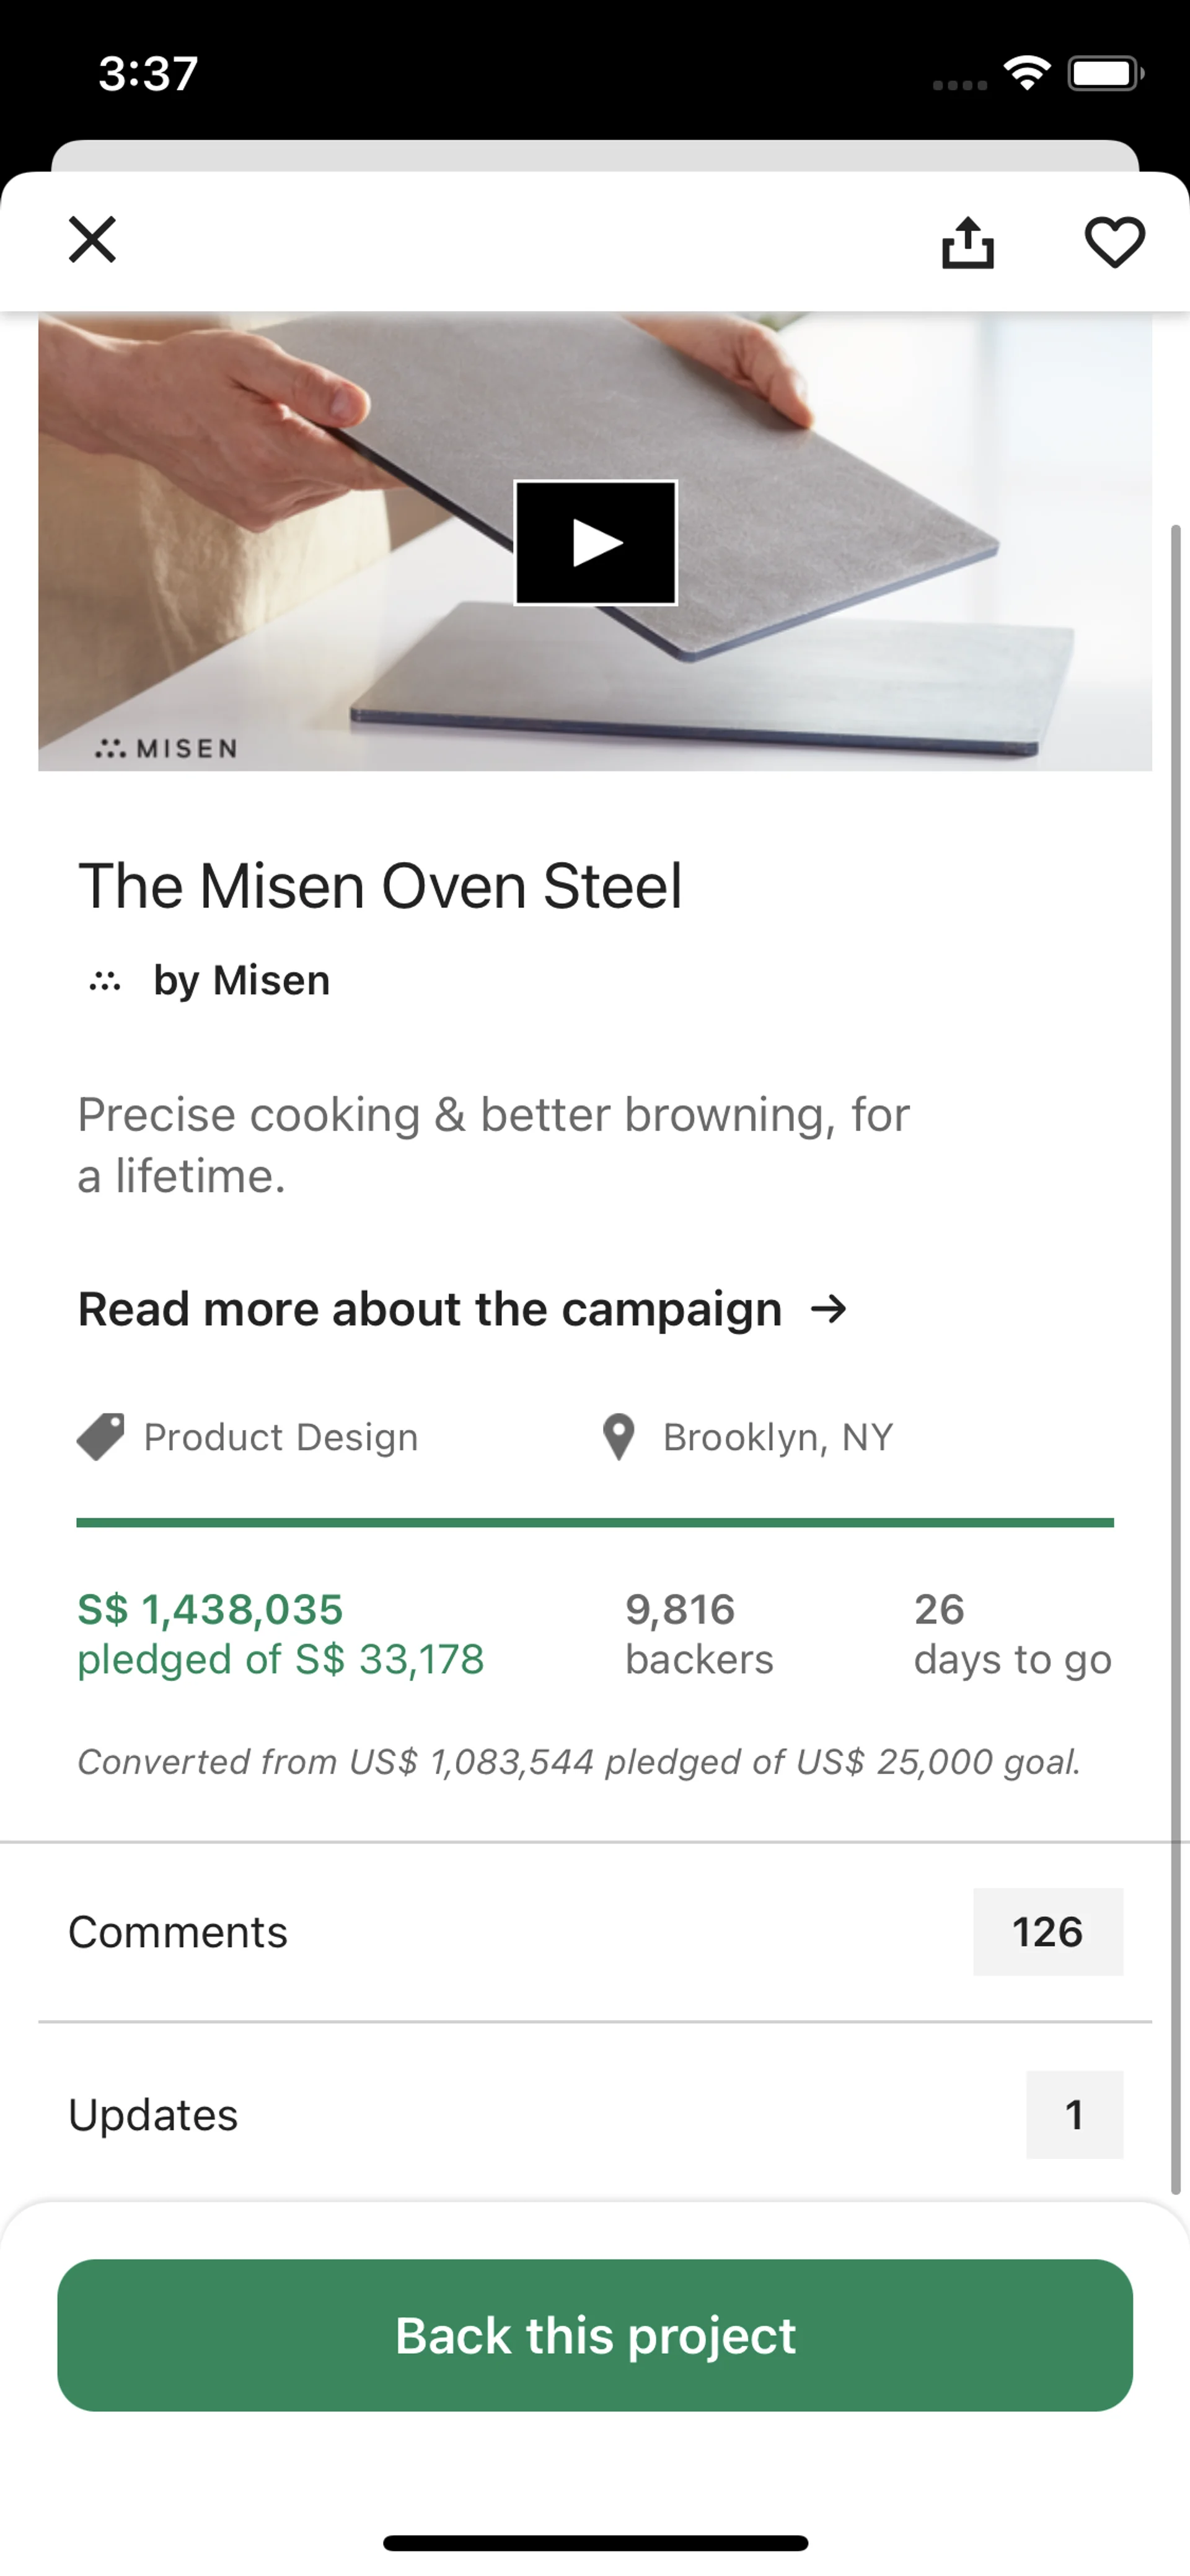Tap the location pin icon
The image size is (1190, 2576).
point(619,1437)
